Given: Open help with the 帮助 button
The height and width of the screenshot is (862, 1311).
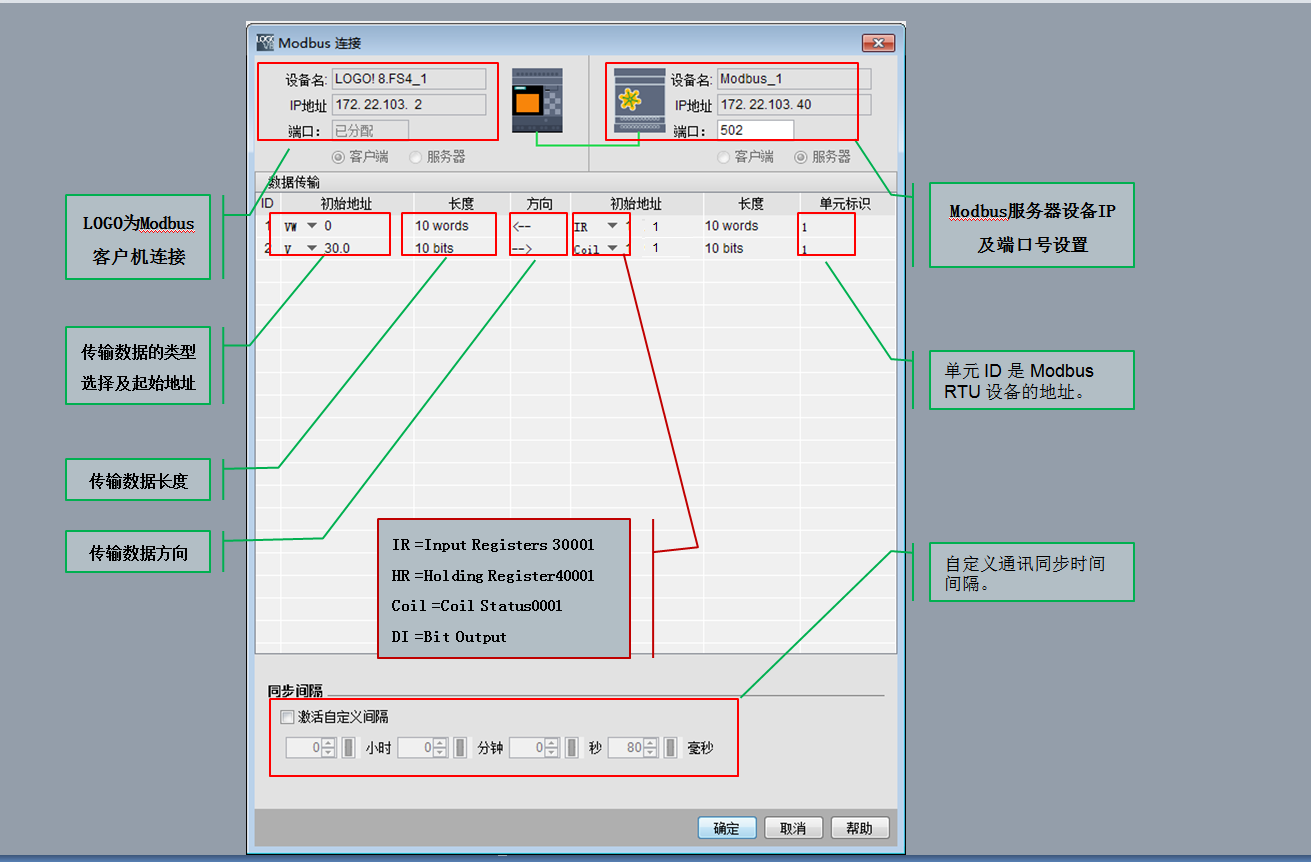Looking at the screenshot, I should pyautogui.click(x=860, y=828).
